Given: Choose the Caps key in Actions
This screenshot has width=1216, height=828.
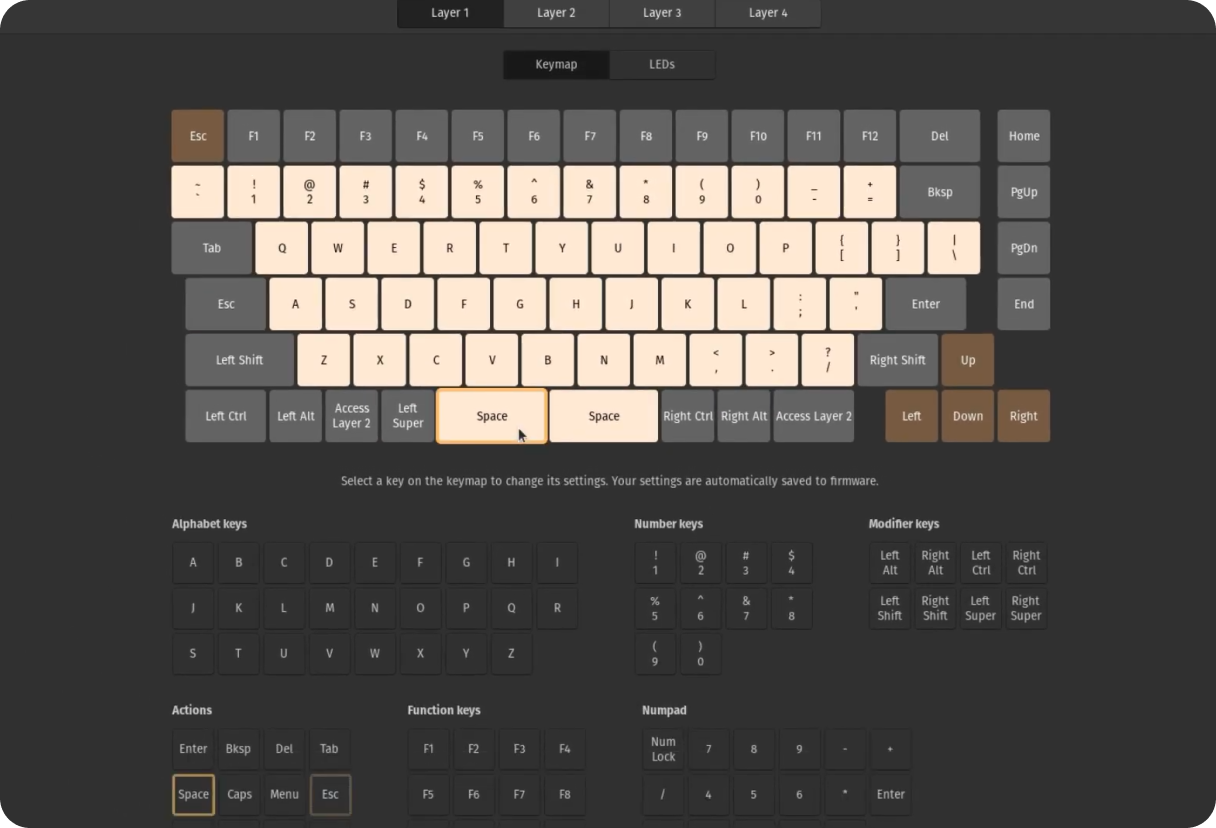Looking at the screenshot, I should 239,794.
